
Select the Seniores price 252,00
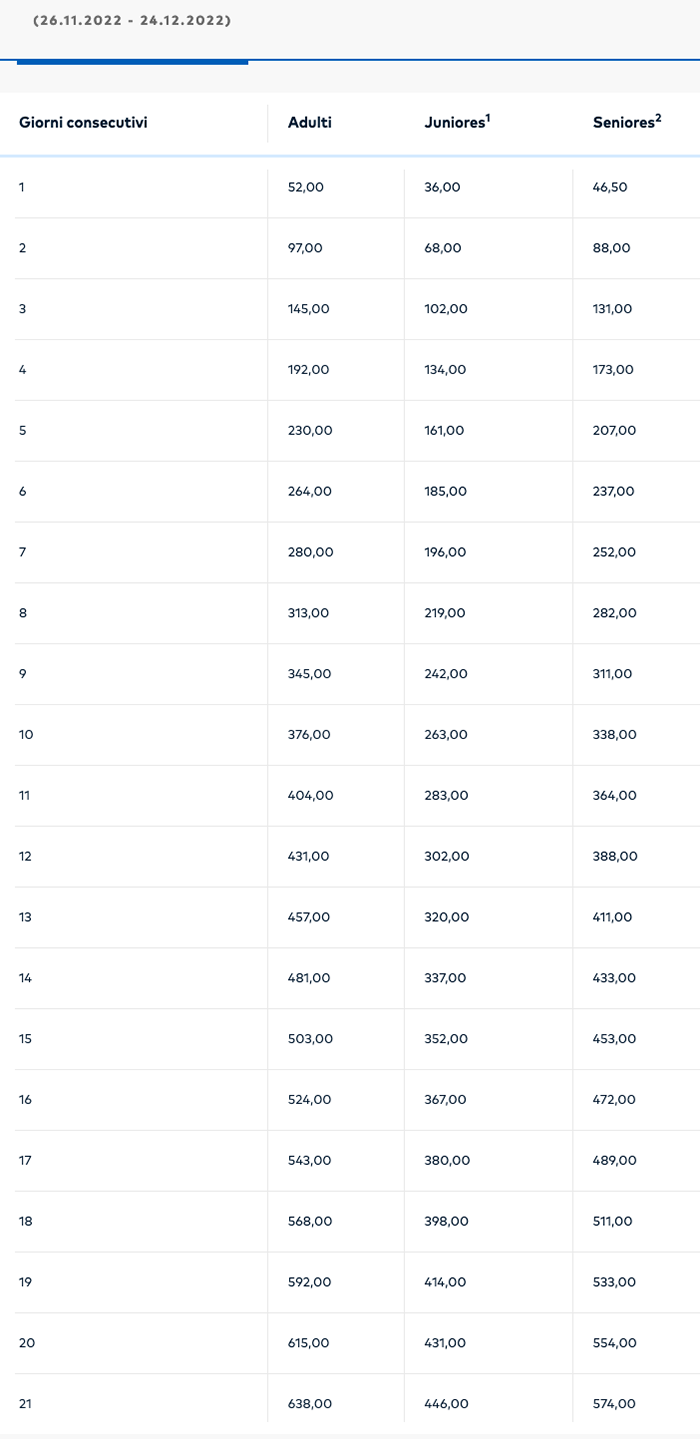(x=614, y=552)
